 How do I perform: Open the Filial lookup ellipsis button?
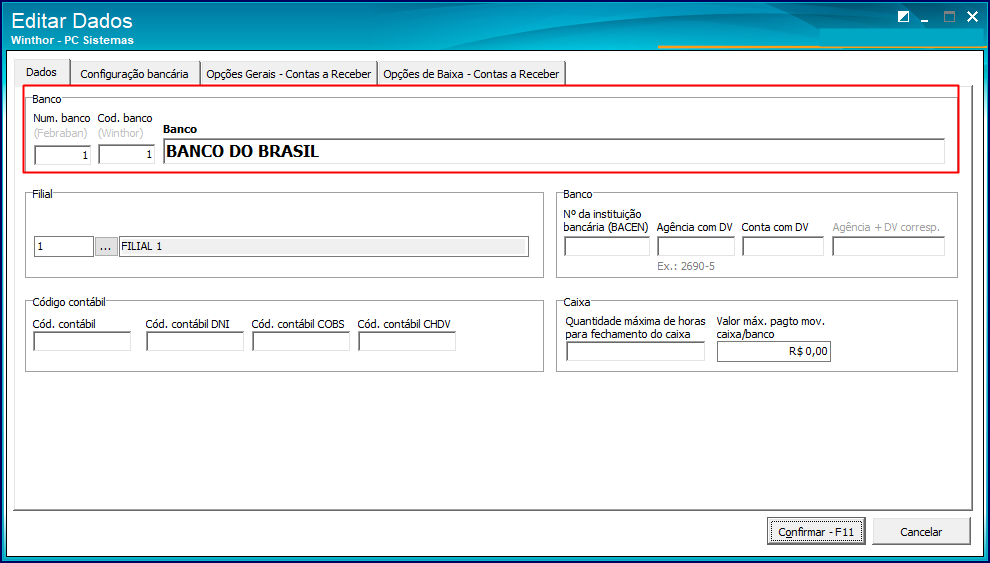(x=106, y=247)
